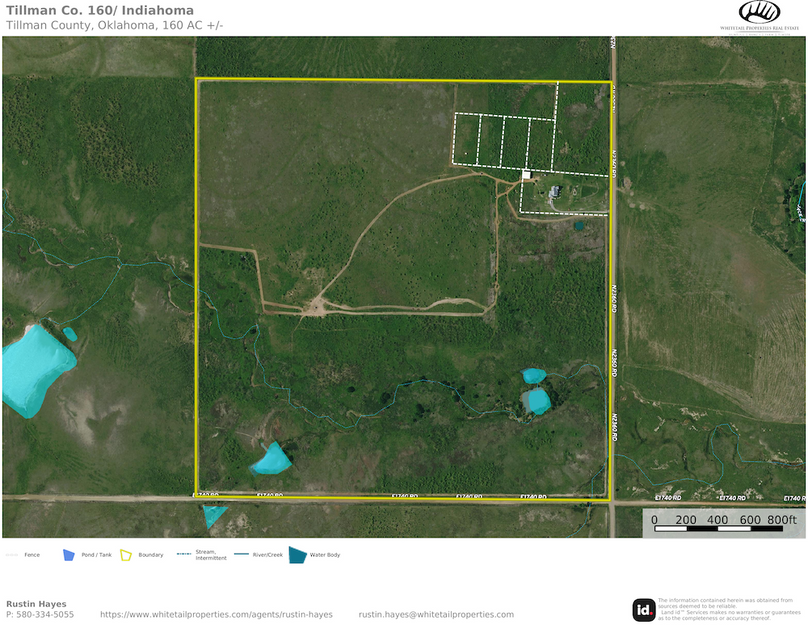Click the white building beside the fenced pens
The image size is (808, 625).
[526, 175]
